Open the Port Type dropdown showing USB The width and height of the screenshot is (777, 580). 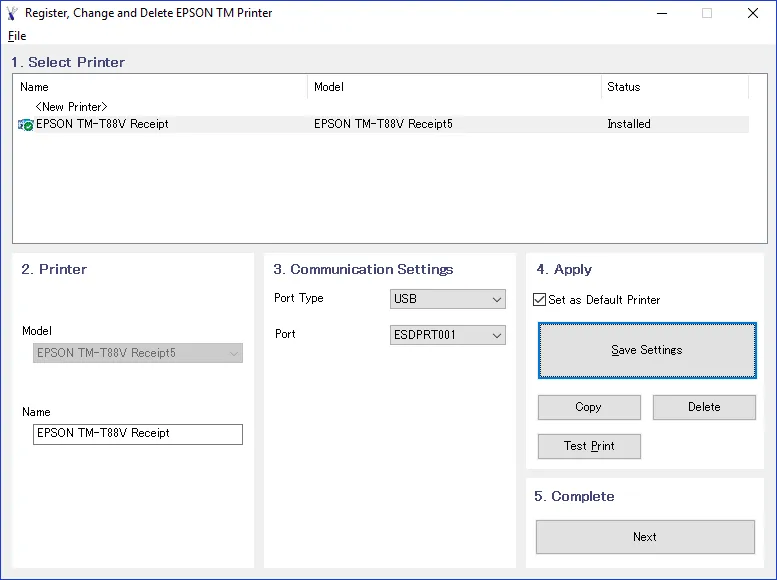447,299
